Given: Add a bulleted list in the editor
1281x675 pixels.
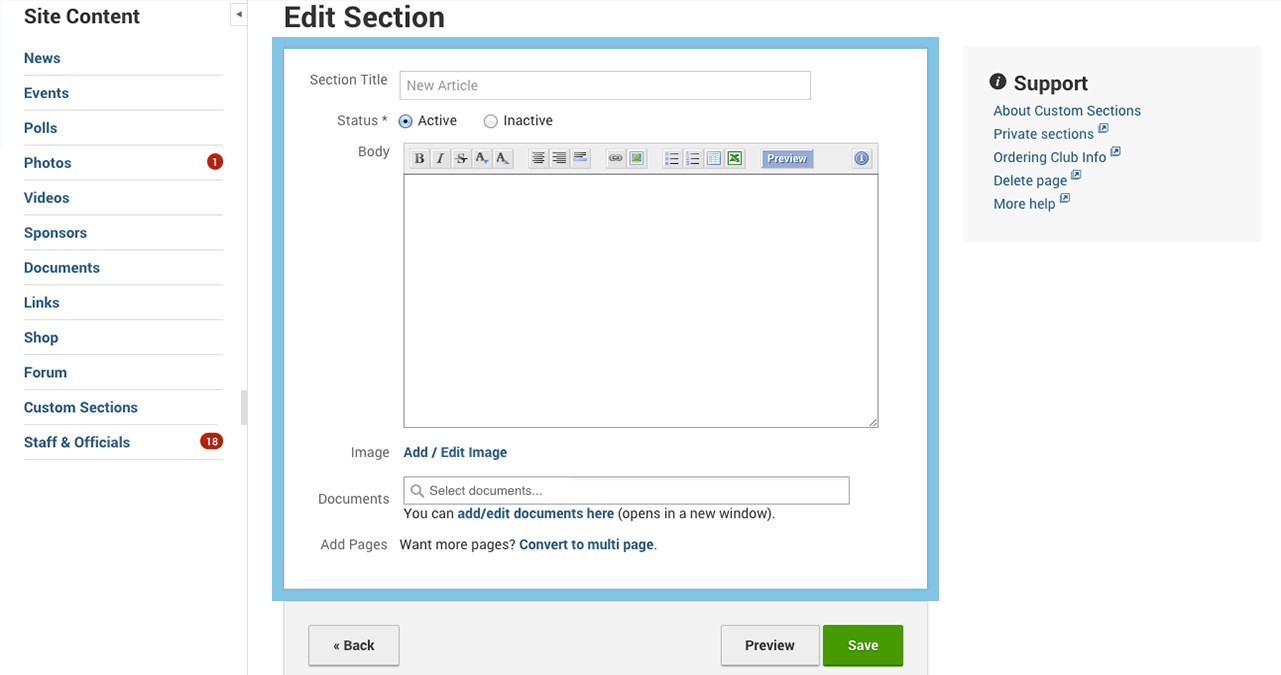Looking at the screenshot, I should (672, 159).
